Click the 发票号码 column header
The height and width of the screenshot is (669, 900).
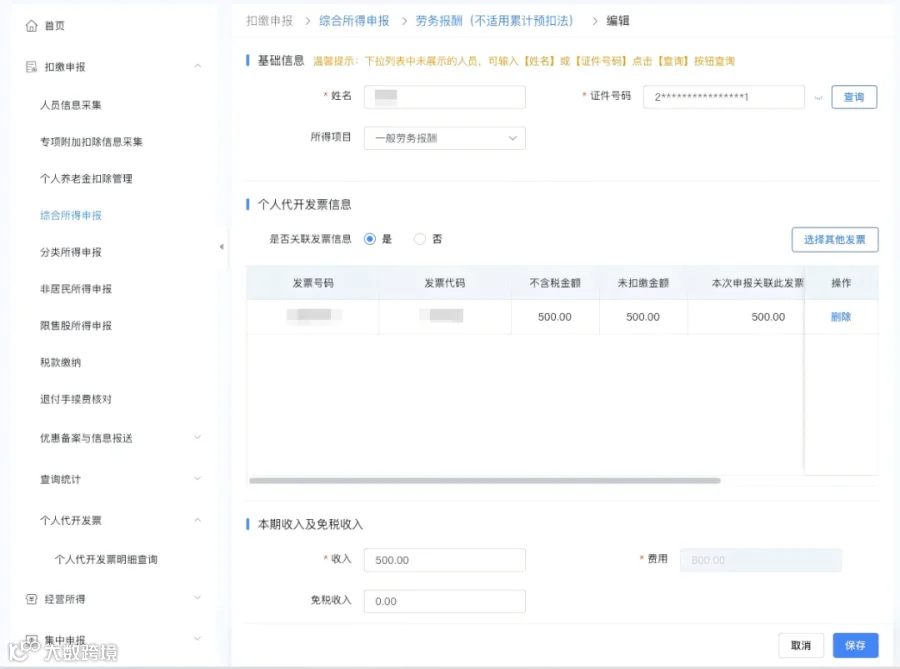313,283
